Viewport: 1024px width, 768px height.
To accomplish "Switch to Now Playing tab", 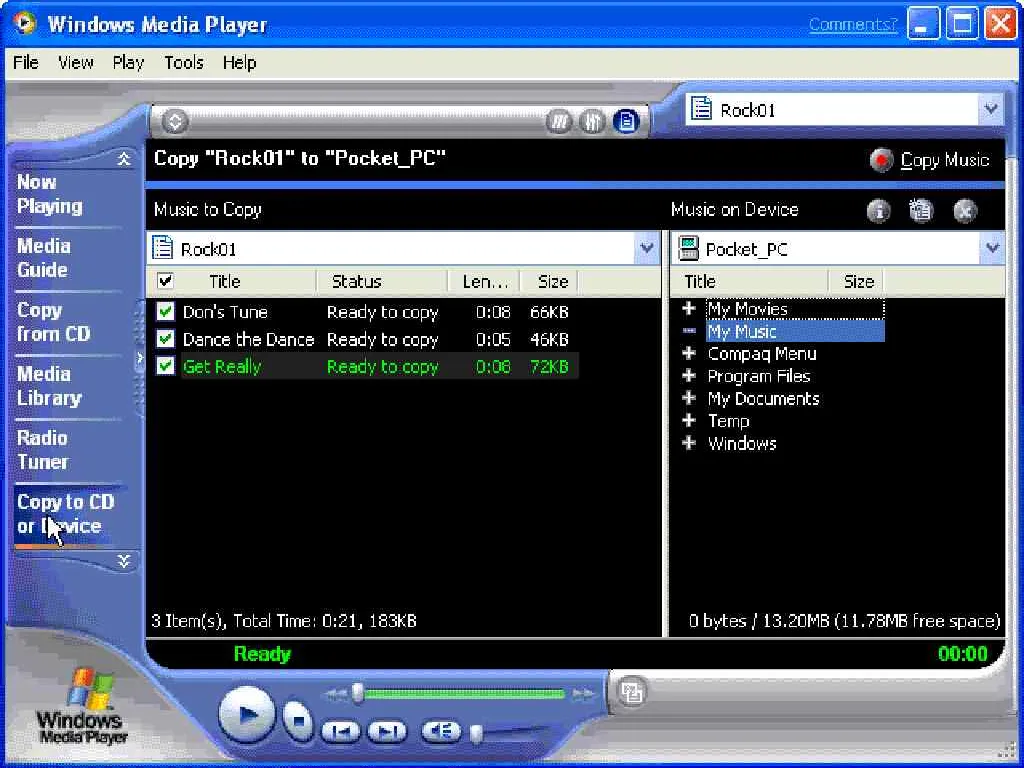I will (50, 194).
